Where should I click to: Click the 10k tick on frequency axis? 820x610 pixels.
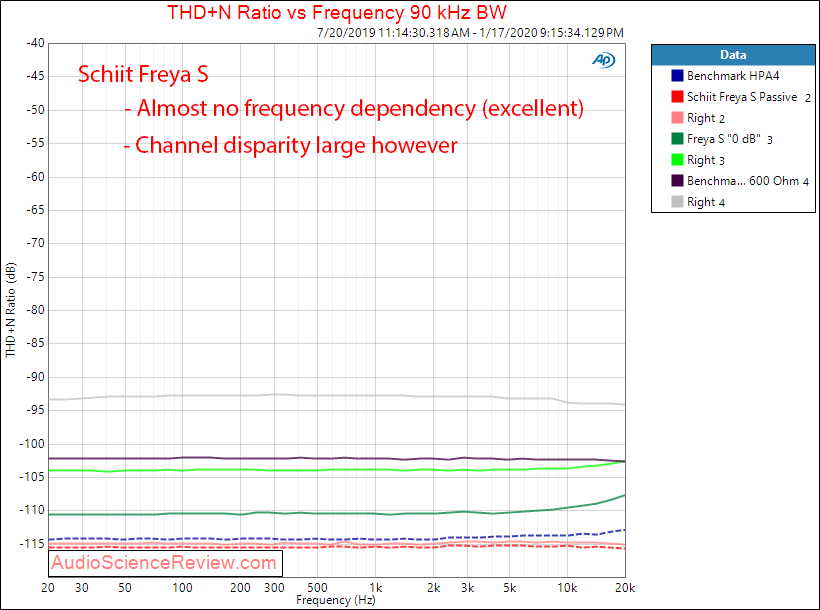click(x=567, y=588)
